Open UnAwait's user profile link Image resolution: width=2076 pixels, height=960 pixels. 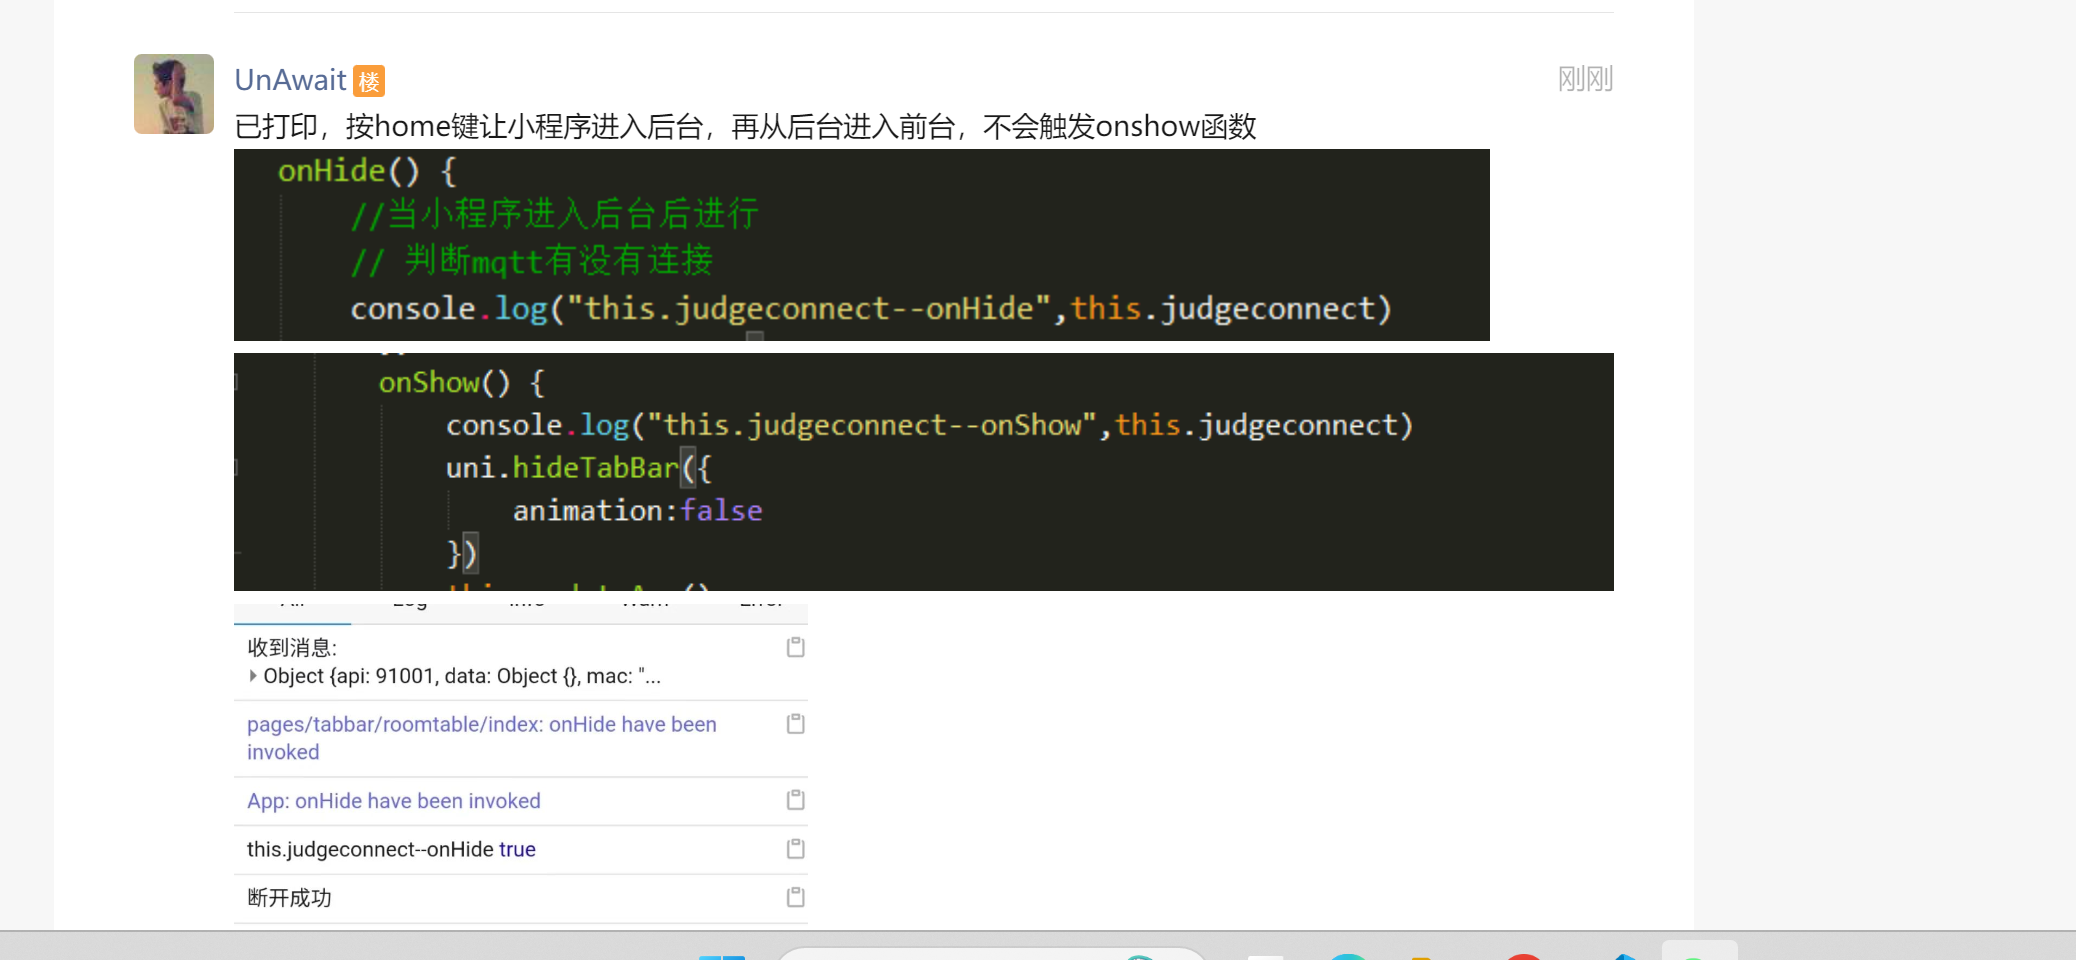pyautogui.click(x=290, y=80)
